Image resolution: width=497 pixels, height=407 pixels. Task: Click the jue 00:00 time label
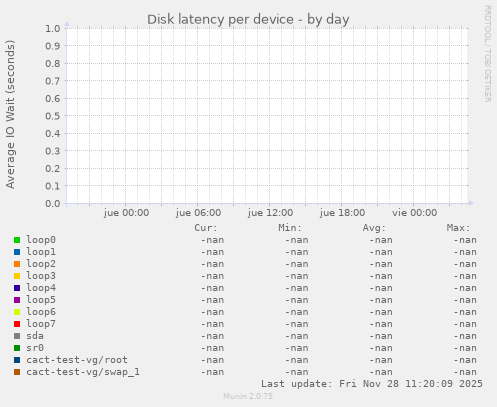tap(126, 213)
